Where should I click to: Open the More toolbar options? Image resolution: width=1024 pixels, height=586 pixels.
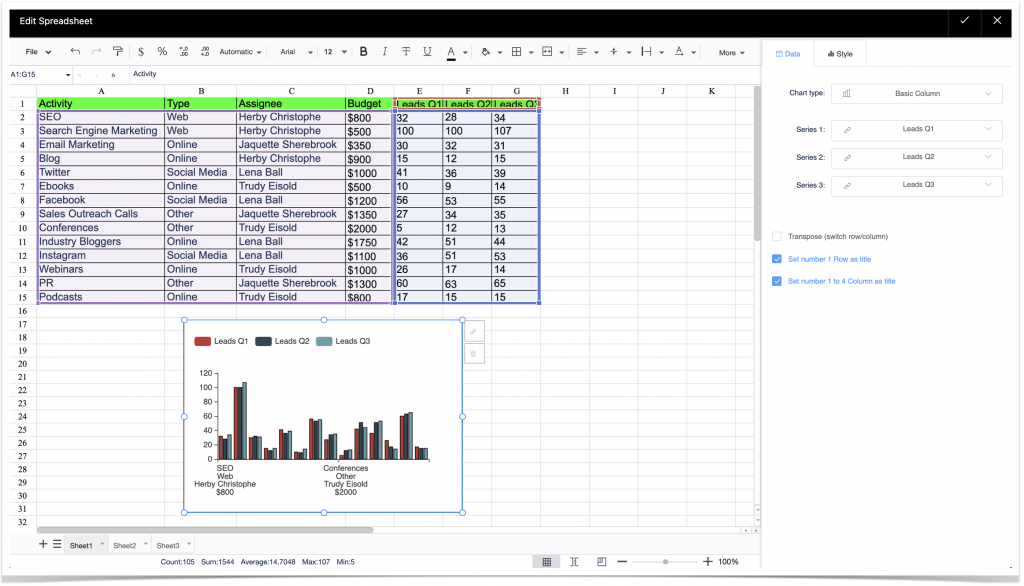pos(730,51)
